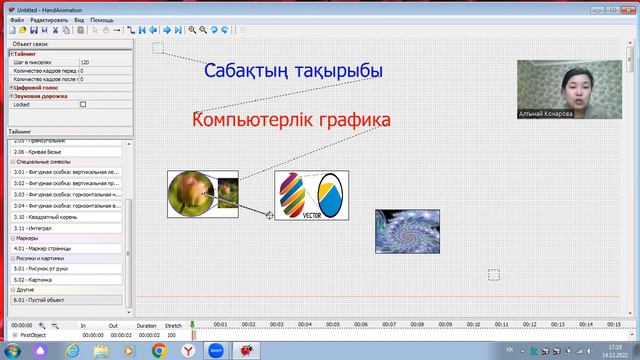Select 5.01 - Рисунок от руки item
Viewport: 640px width, 360px height.
point(66,269)
